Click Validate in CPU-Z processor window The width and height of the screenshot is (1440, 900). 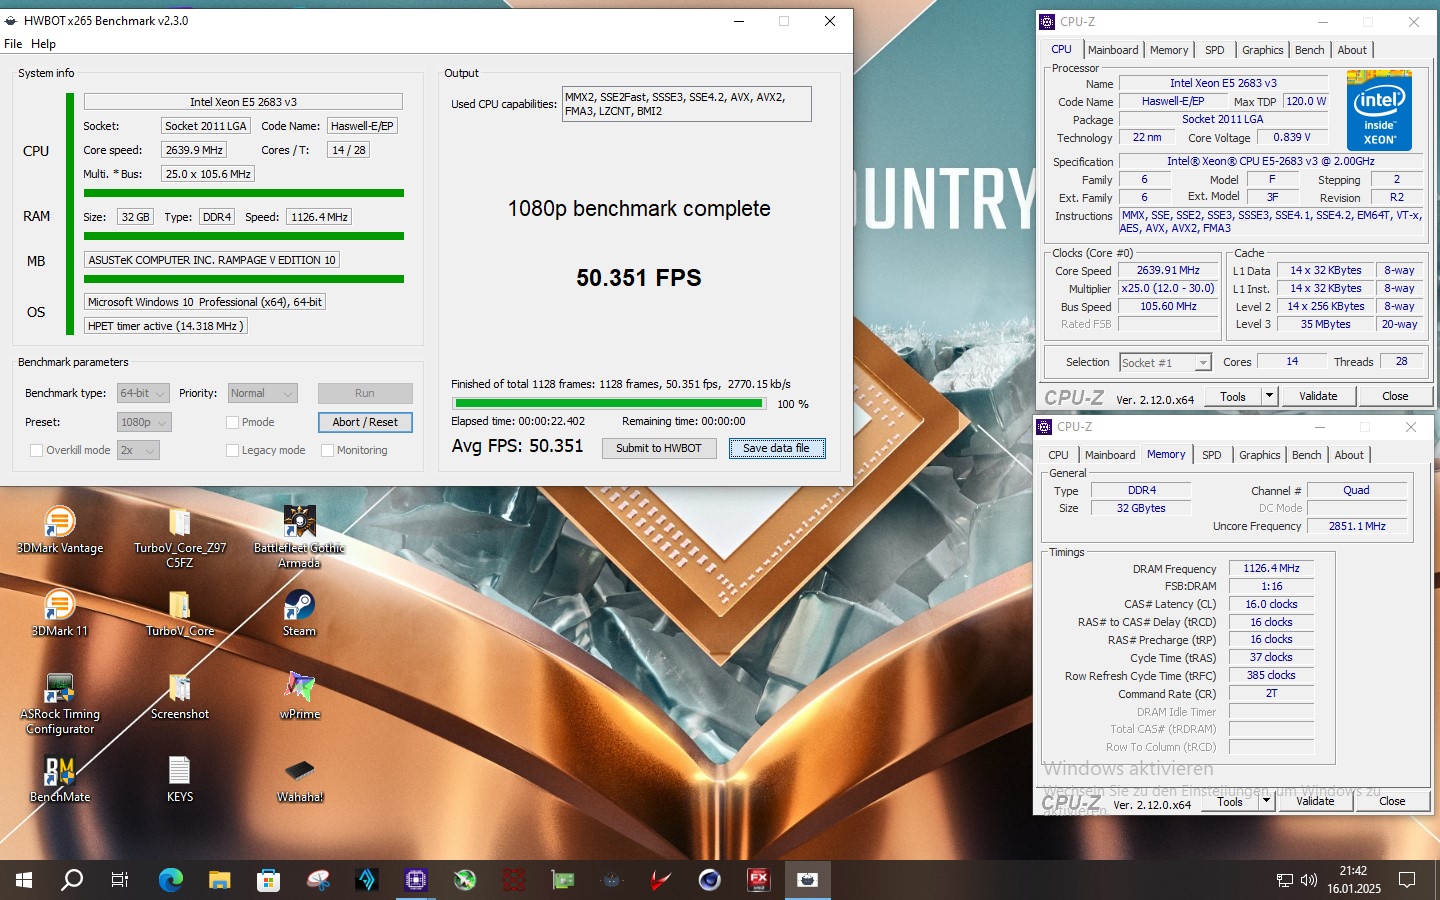coord(1318,396)
